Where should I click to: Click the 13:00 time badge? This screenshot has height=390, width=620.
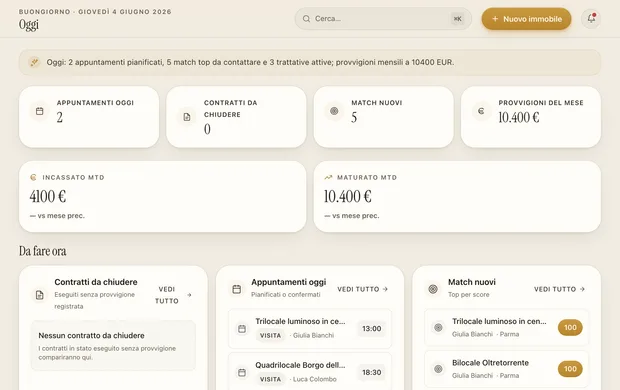(x=372, y=329)
